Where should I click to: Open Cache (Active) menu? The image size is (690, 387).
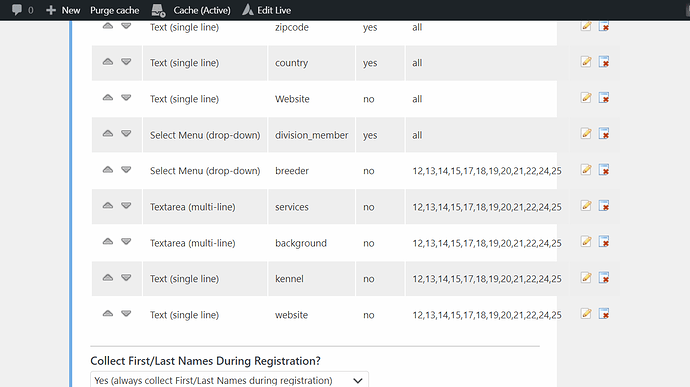191,10
